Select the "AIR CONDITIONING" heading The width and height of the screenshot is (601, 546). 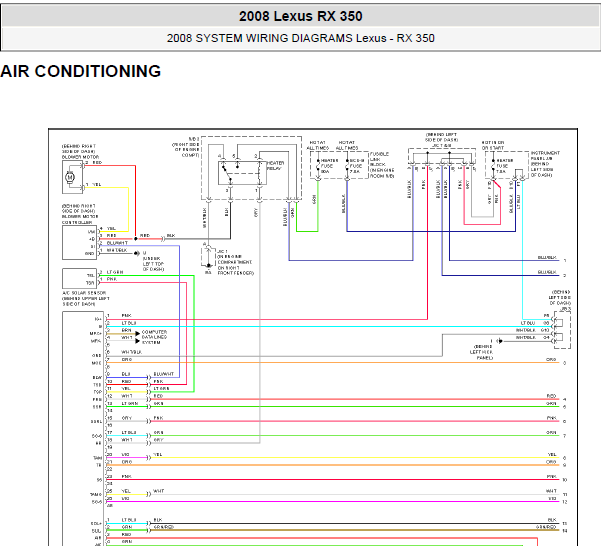click(x=80, y=71)
